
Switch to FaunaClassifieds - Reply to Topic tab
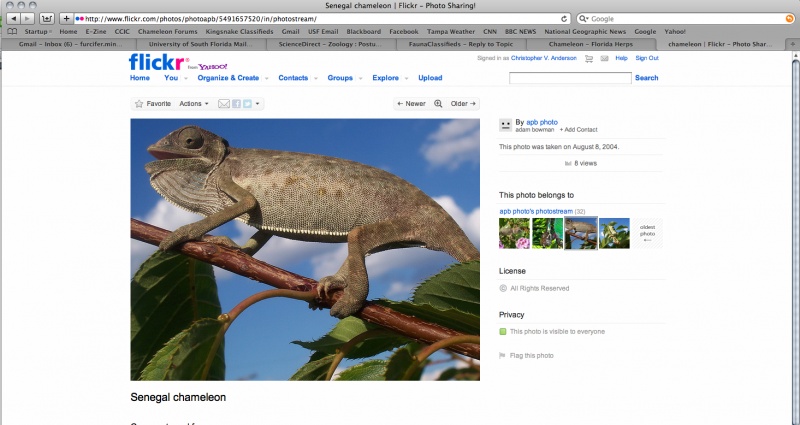coord(461,44)
